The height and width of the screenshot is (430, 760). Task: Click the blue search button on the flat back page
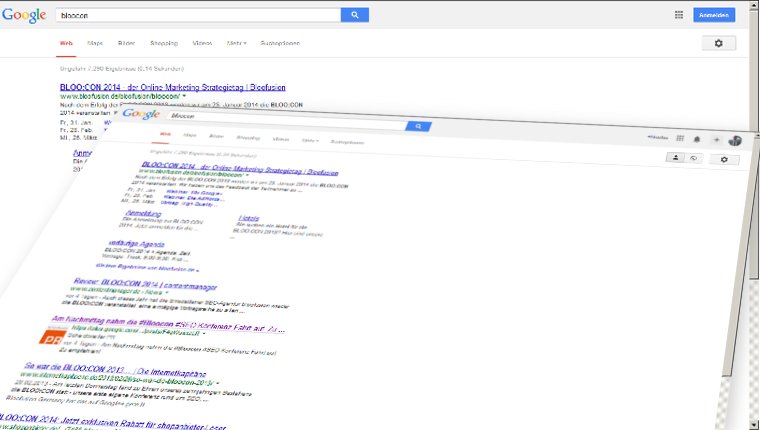pyautogui.click(x=355, y=15)
